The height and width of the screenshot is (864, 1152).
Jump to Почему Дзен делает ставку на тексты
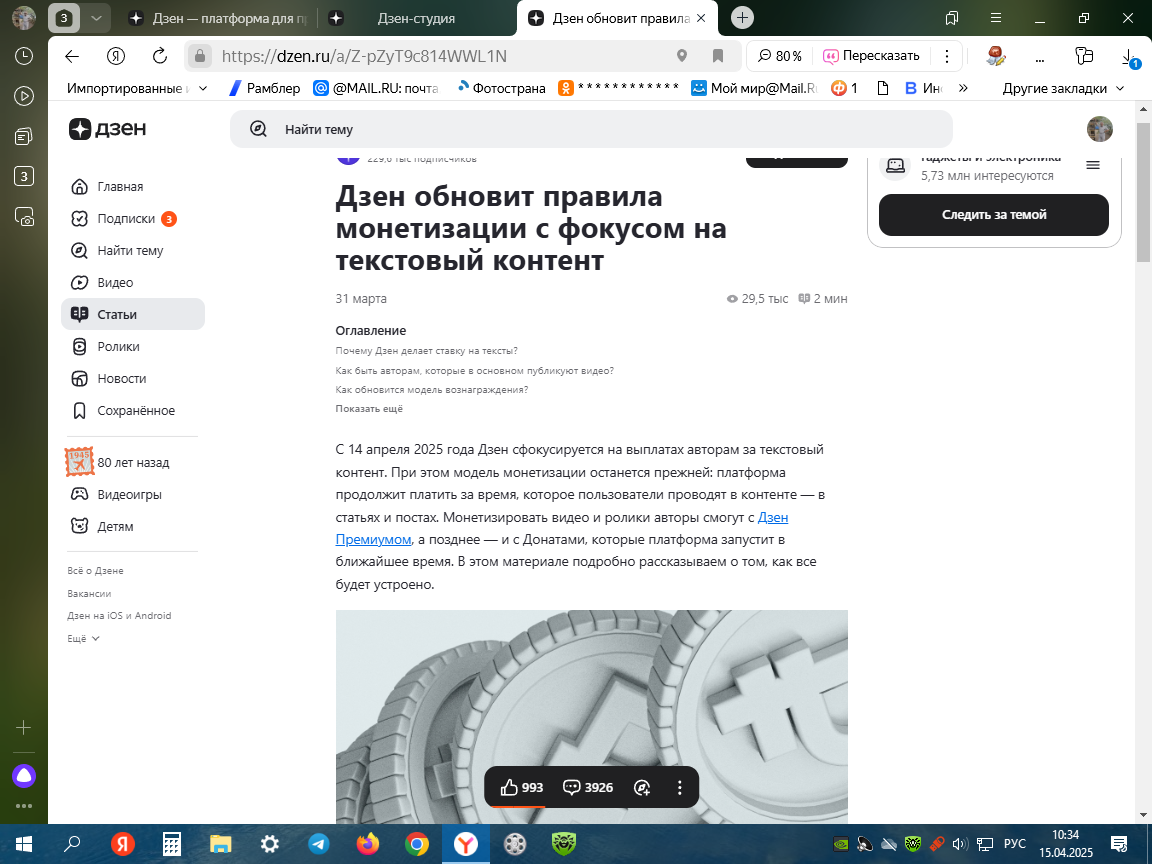click(x=426, y=351)
